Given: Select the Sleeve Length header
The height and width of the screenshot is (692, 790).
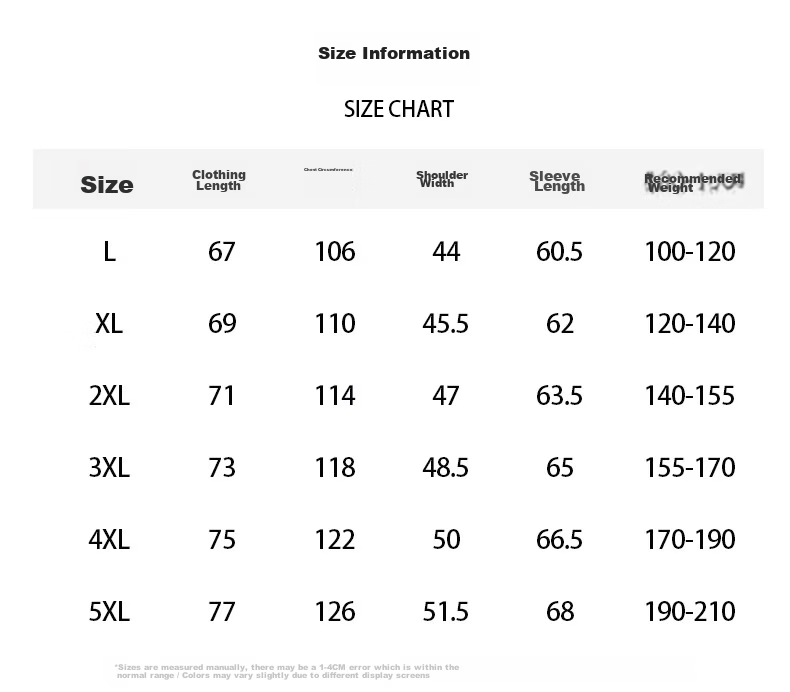Looking at the screenshot, I should (x=557, y=181).
